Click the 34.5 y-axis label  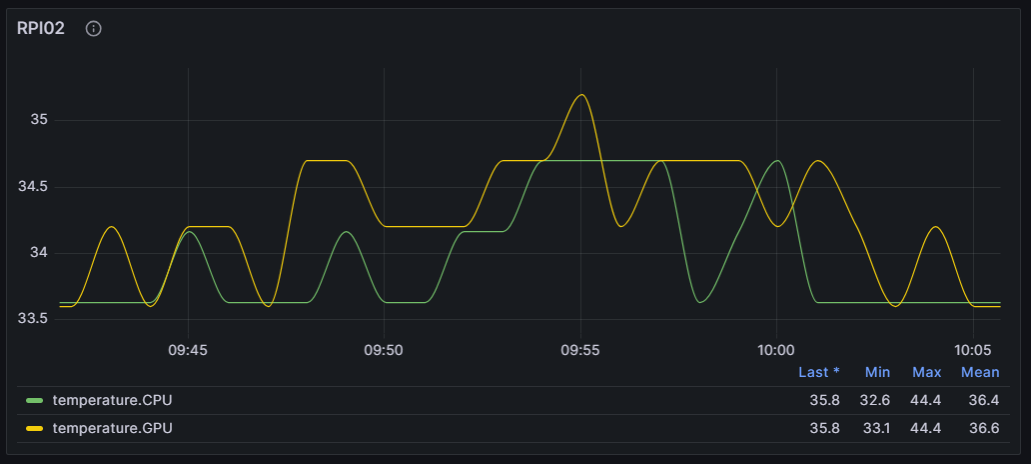[39, 186]
